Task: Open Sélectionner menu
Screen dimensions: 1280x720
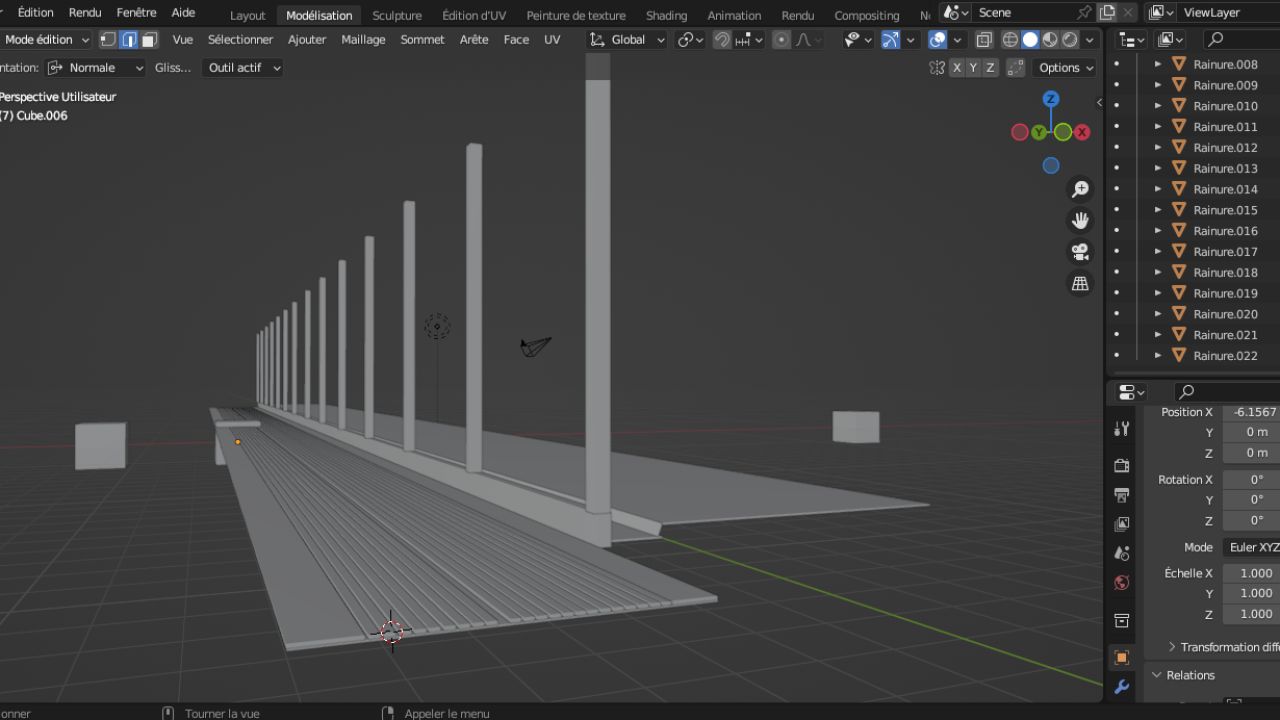Action: coord(240,40)
